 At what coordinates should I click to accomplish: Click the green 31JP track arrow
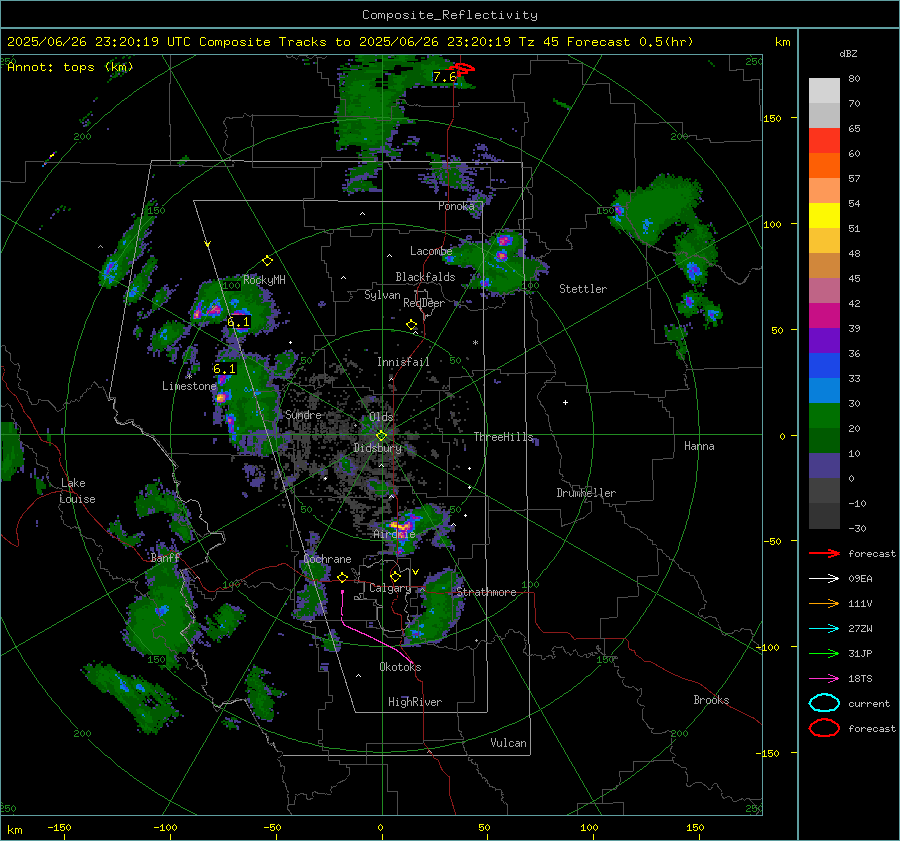[824, 653]
